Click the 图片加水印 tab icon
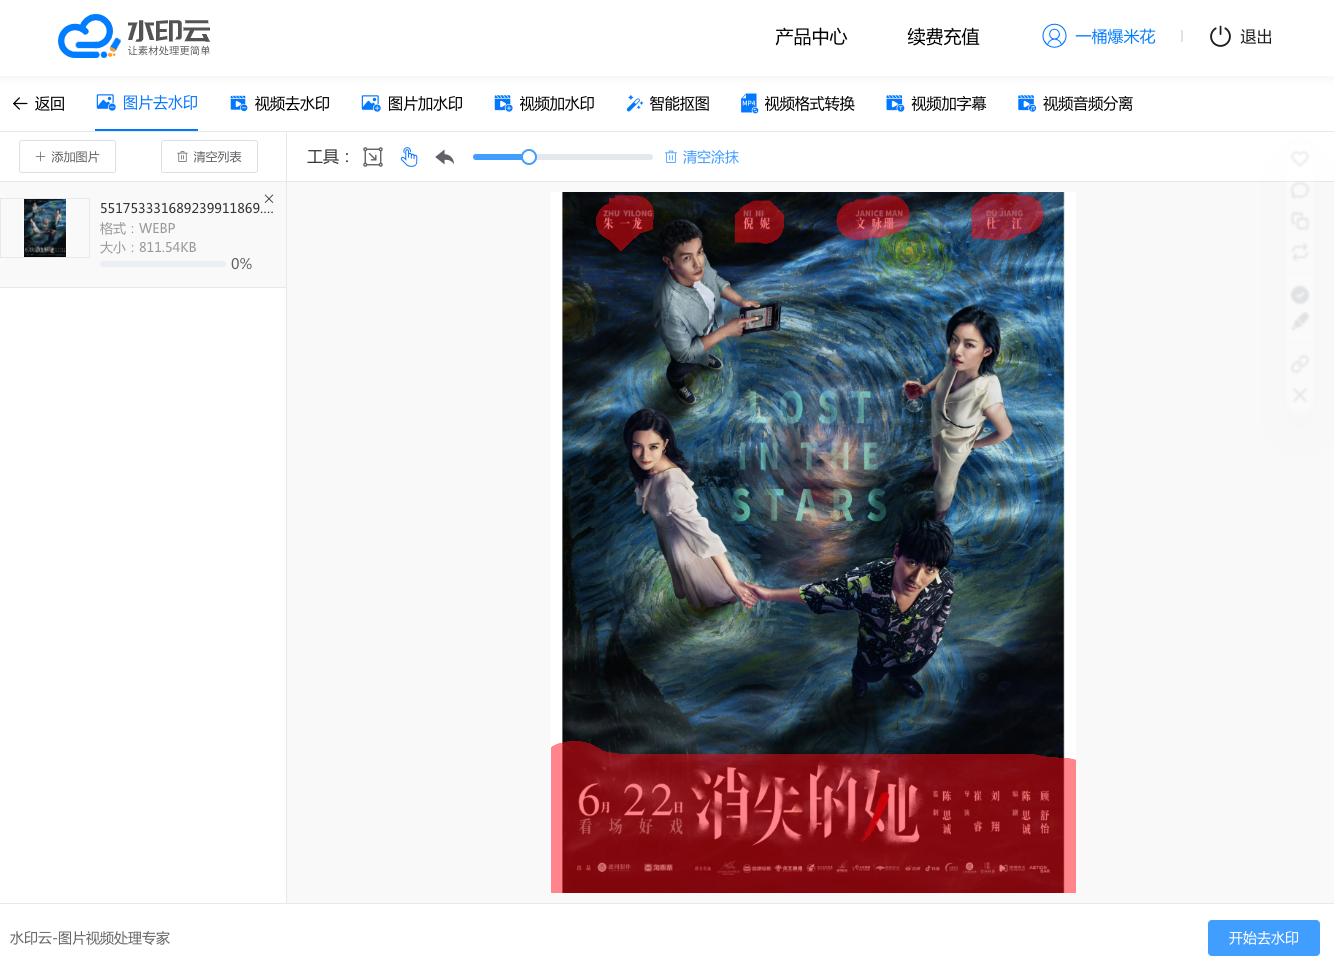Image resolution: width=1334 pixels, height=962 pixels. (x=371, y=103)
